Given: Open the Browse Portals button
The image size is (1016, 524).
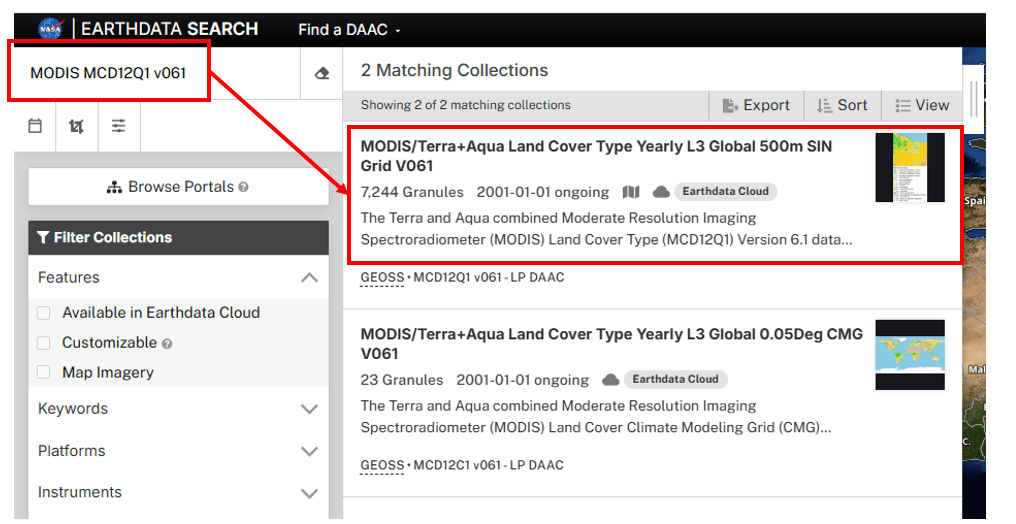Looking at the screenshot, I should [x=178, y=187].
